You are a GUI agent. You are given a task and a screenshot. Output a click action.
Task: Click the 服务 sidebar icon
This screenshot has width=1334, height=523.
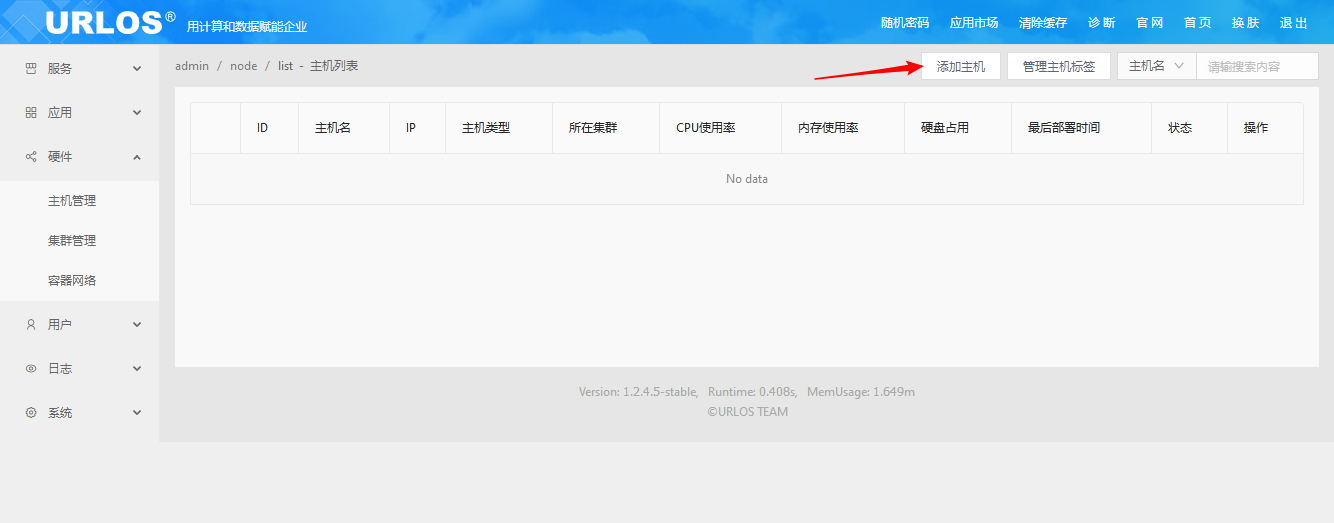click(x=31, y=69)
